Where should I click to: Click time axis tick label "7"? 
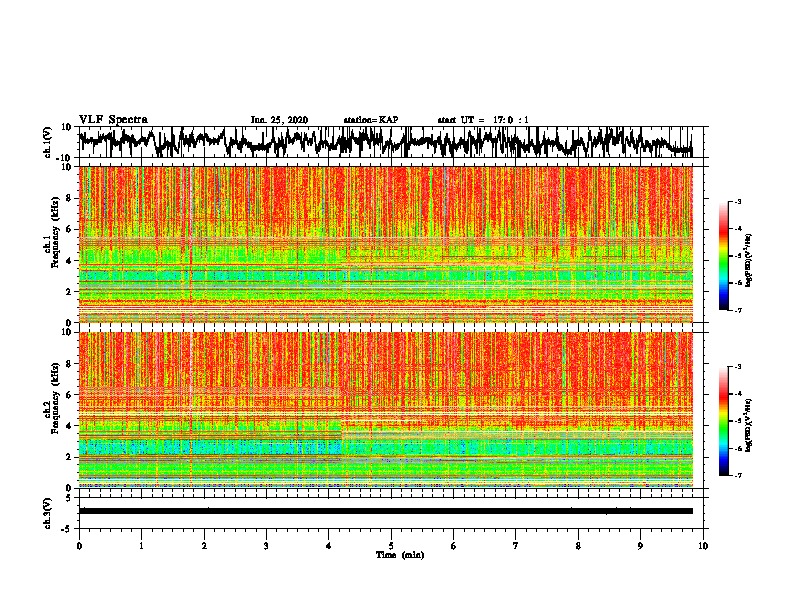pos(516,546)
